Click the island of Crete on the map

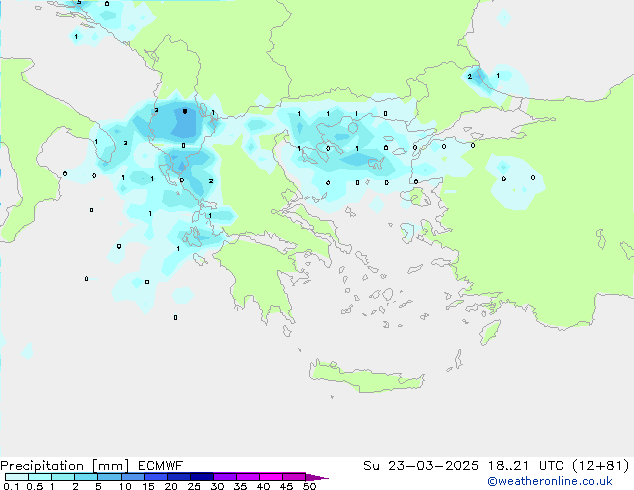tap(366, 377)
